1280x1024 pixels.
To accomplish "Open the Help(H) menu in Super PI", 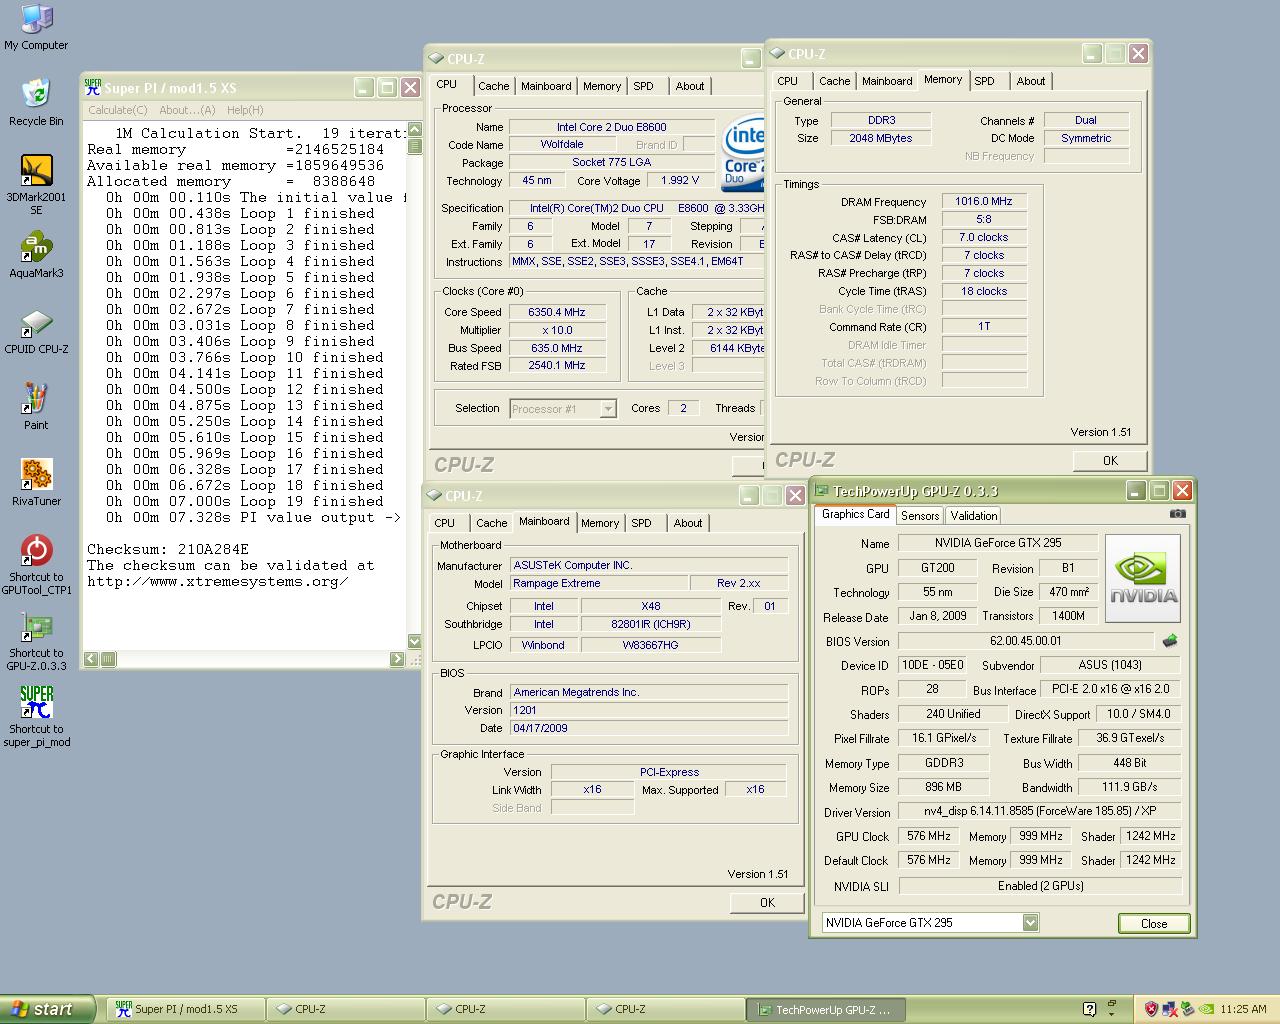I will 245,110.
